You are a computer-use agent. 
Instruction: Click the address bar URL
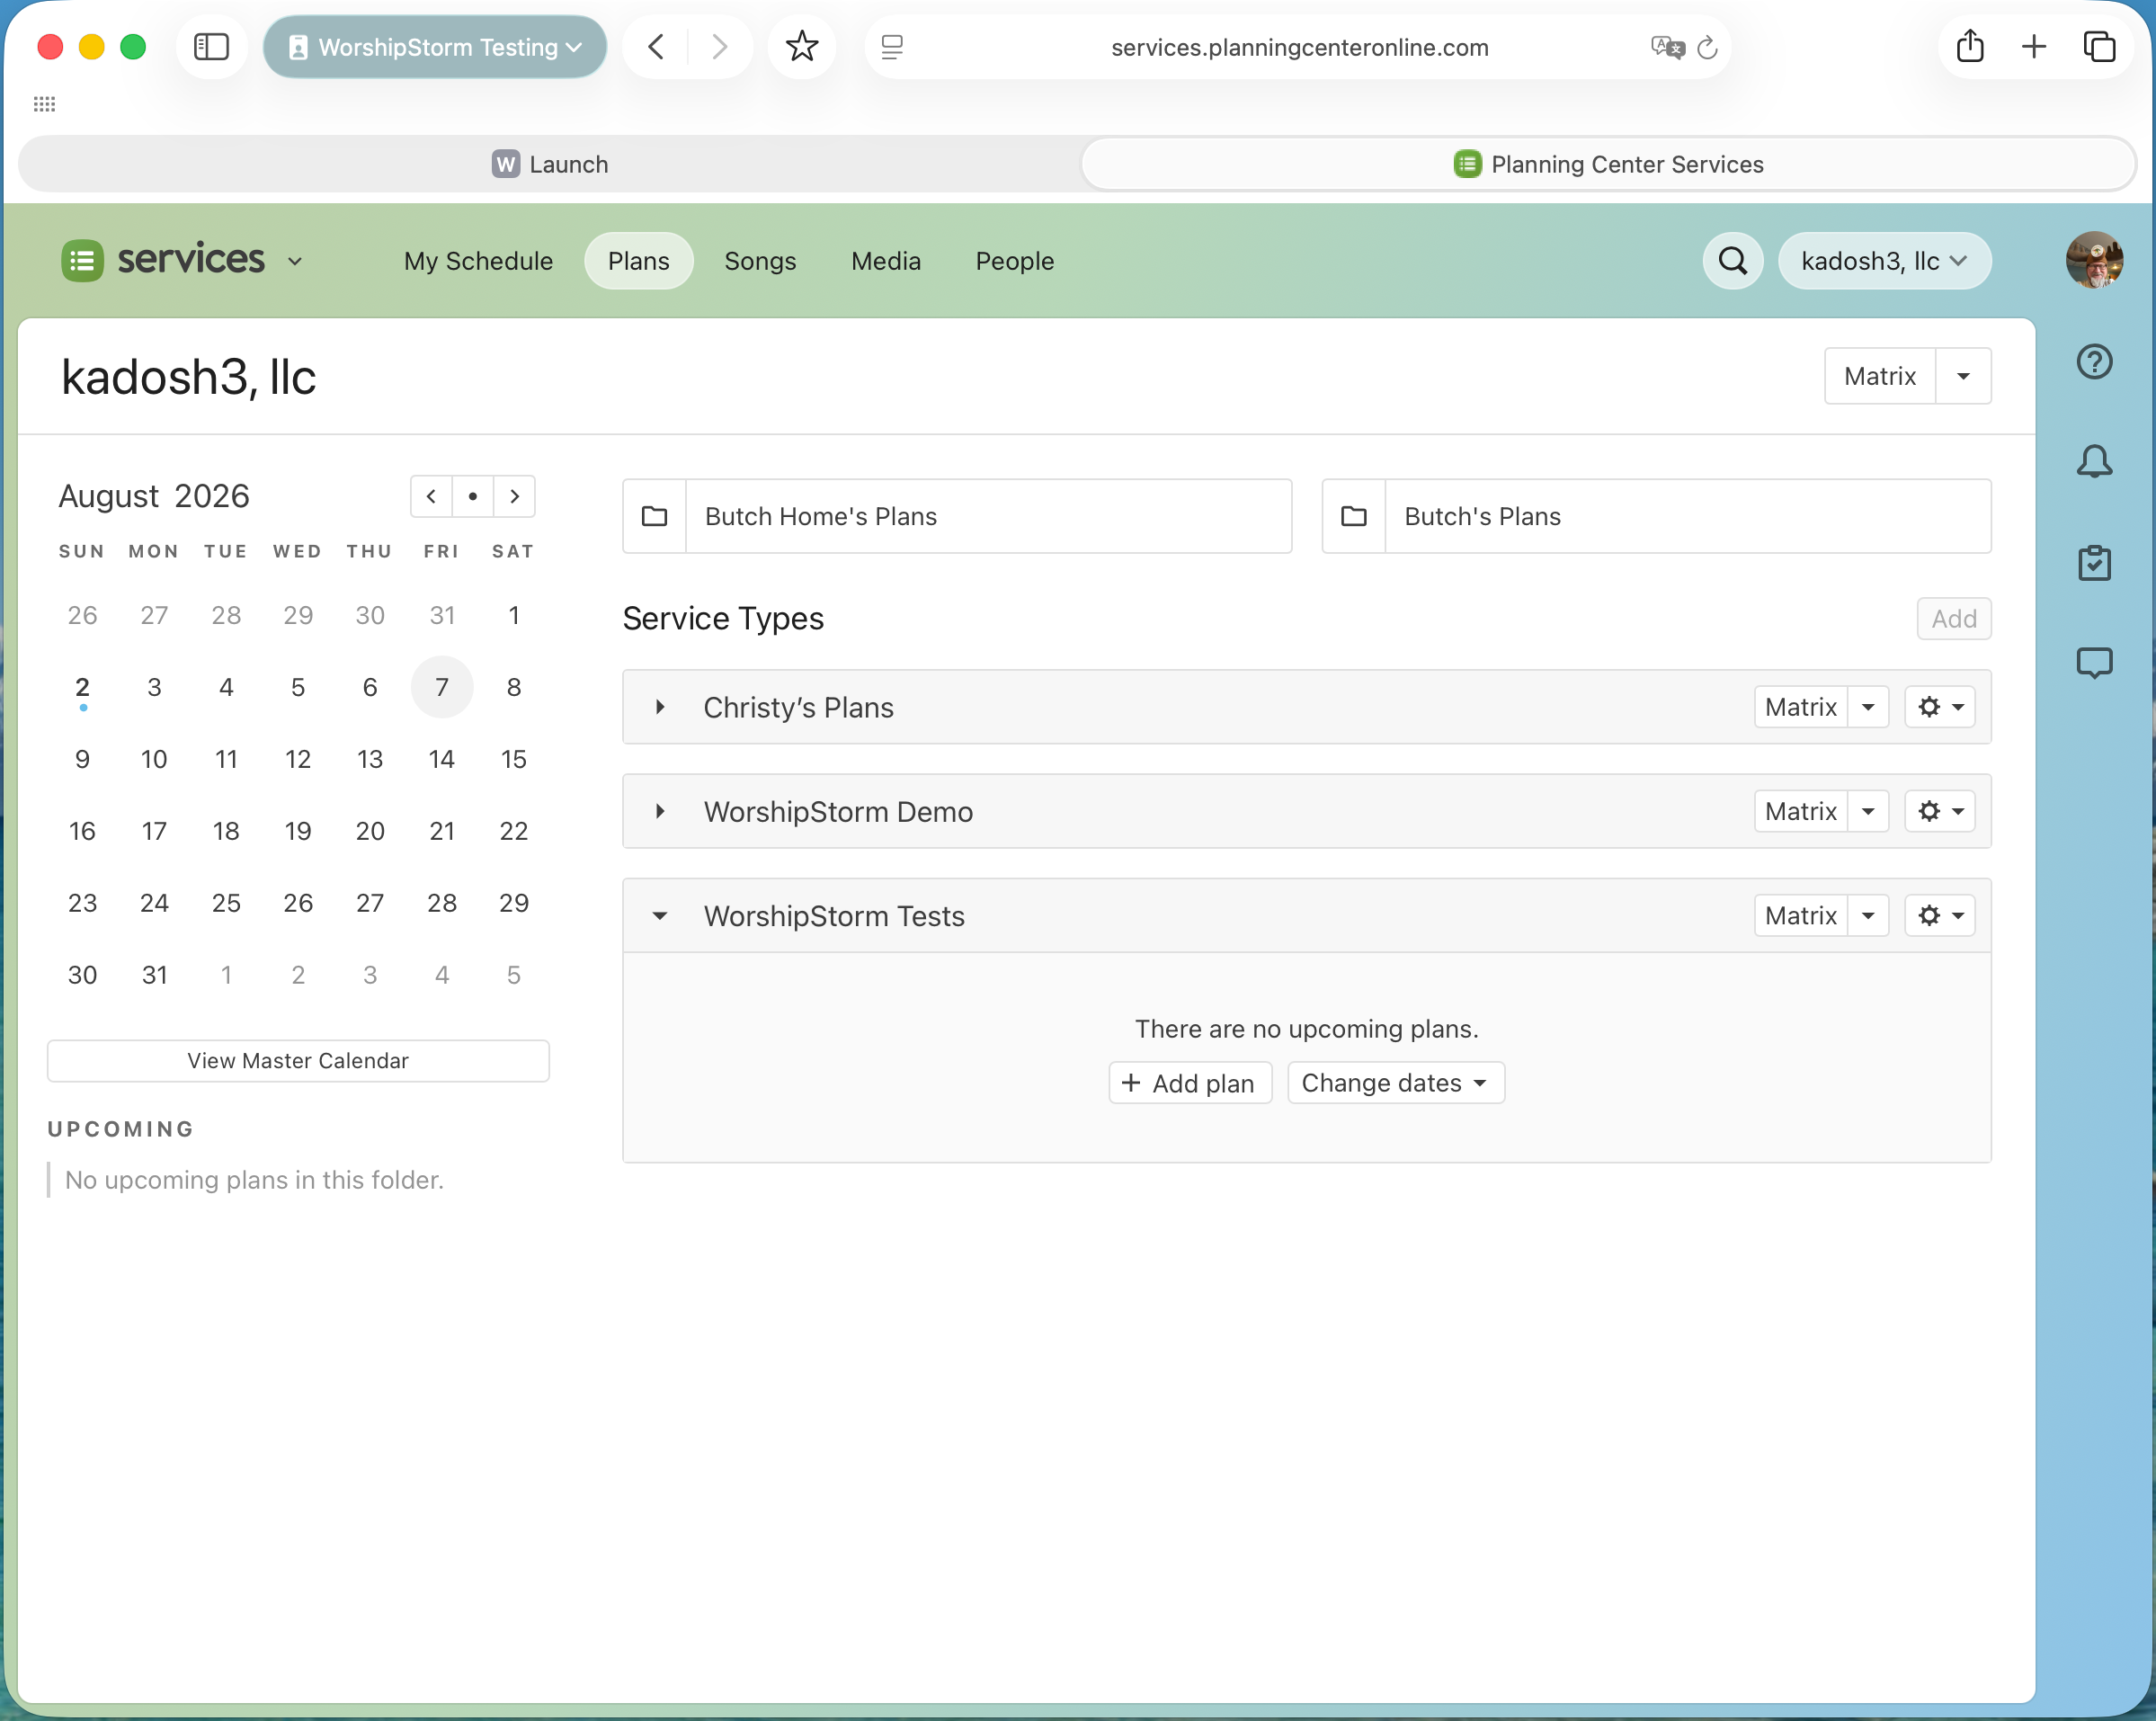pos(1299,47)
